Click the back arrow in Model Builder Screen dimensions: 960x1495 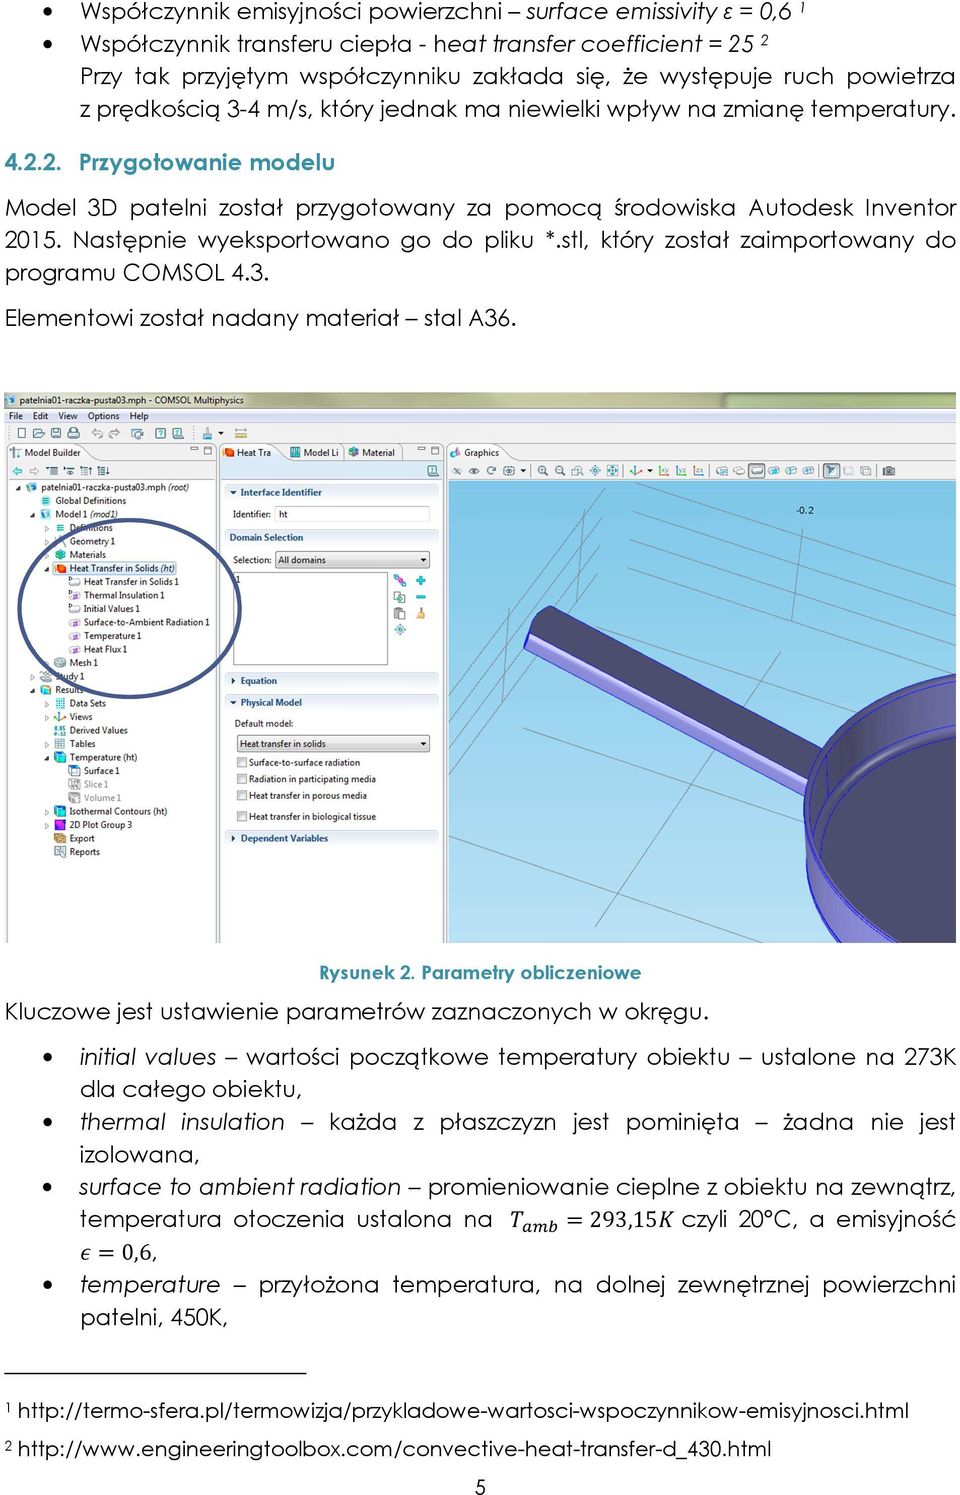pyautogui.click(x=17, y=470)
